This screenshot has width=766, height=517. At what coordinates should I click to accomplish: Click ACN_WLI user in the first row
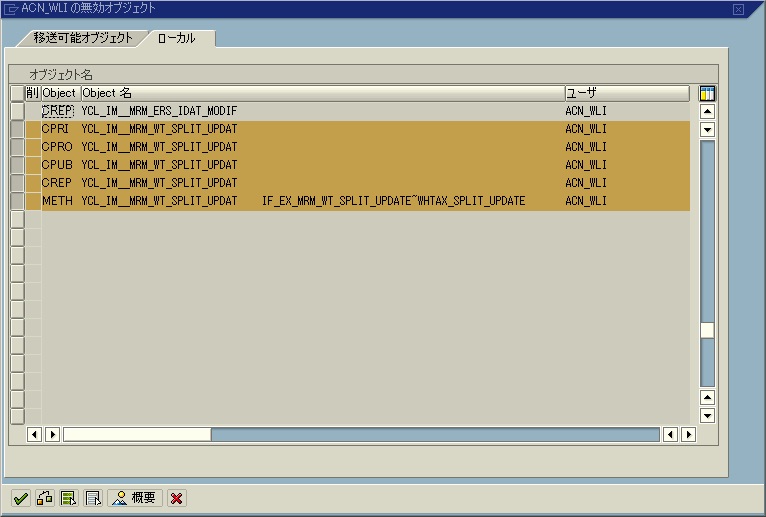pos(586,111)
